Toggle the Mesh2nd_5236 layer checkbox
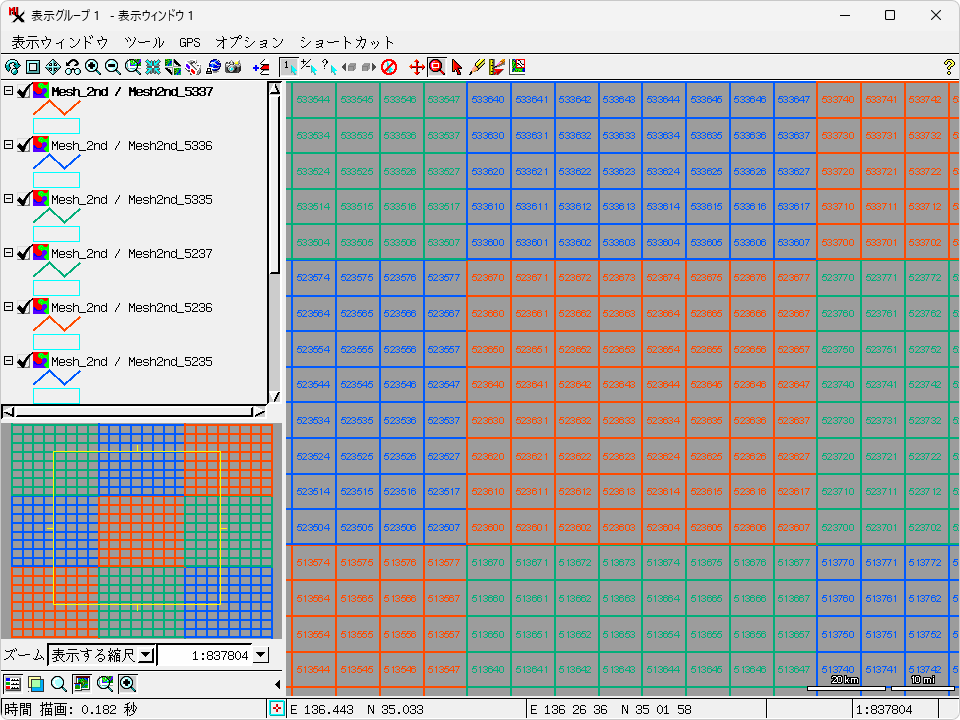 click(x=25, y=308)
